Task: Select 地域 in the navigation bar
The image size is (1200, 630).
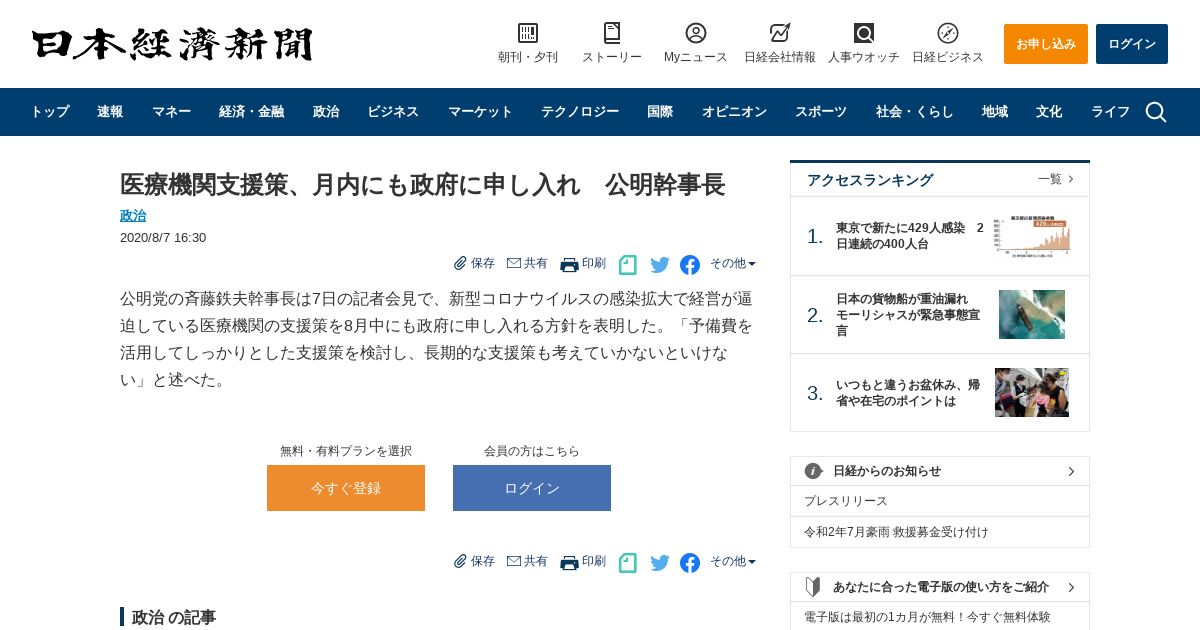Action: coord(995,112)
